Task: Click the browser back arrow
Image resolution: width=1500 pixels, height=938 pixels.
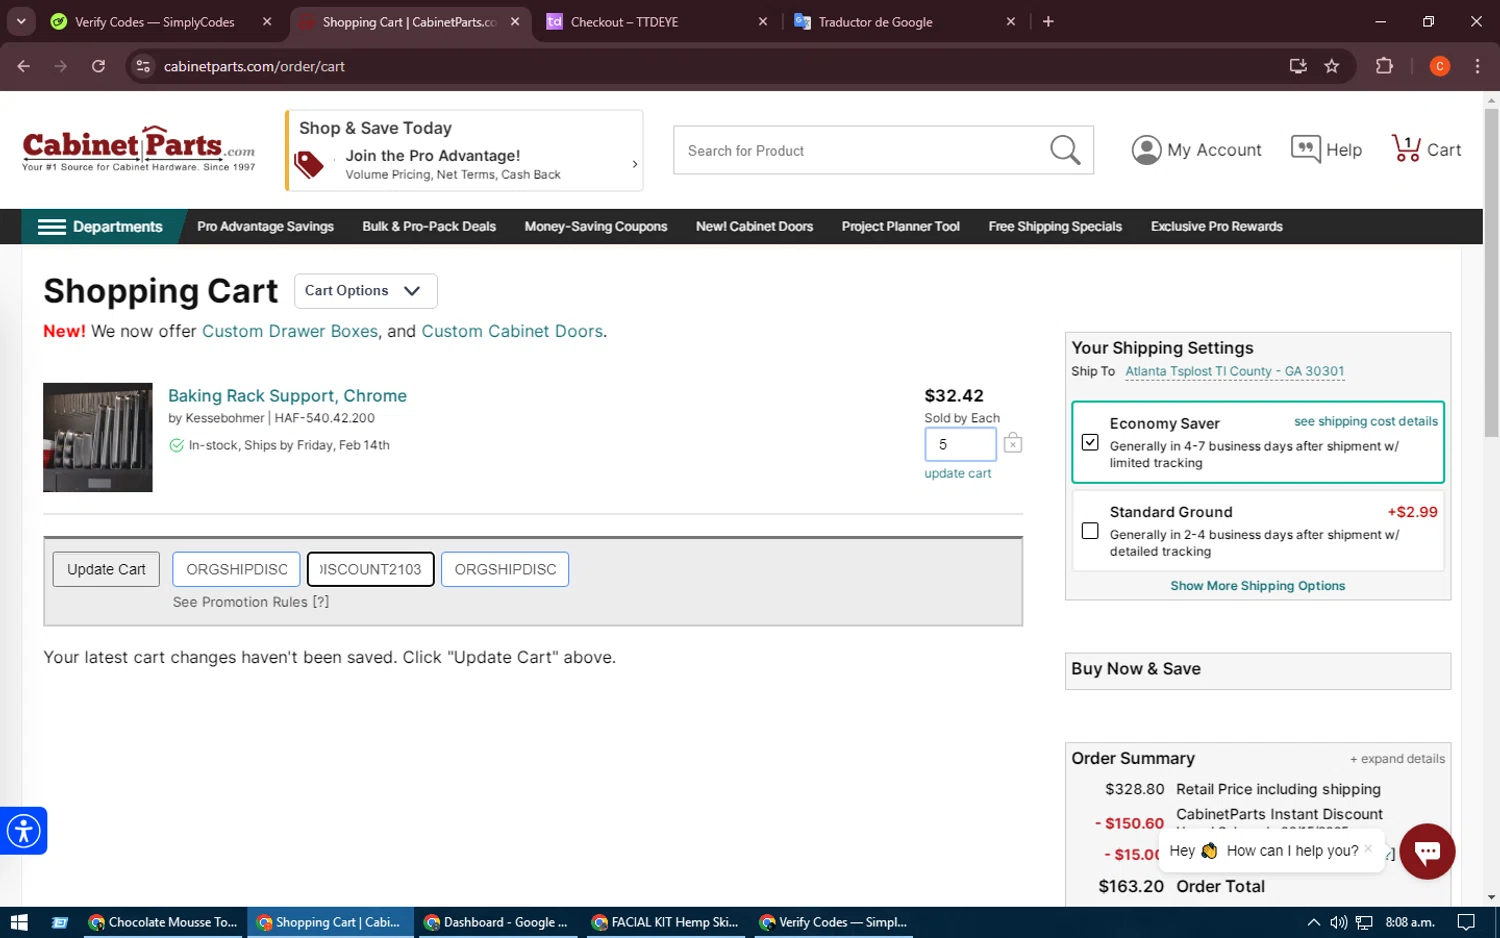Action: click(24, 66)
